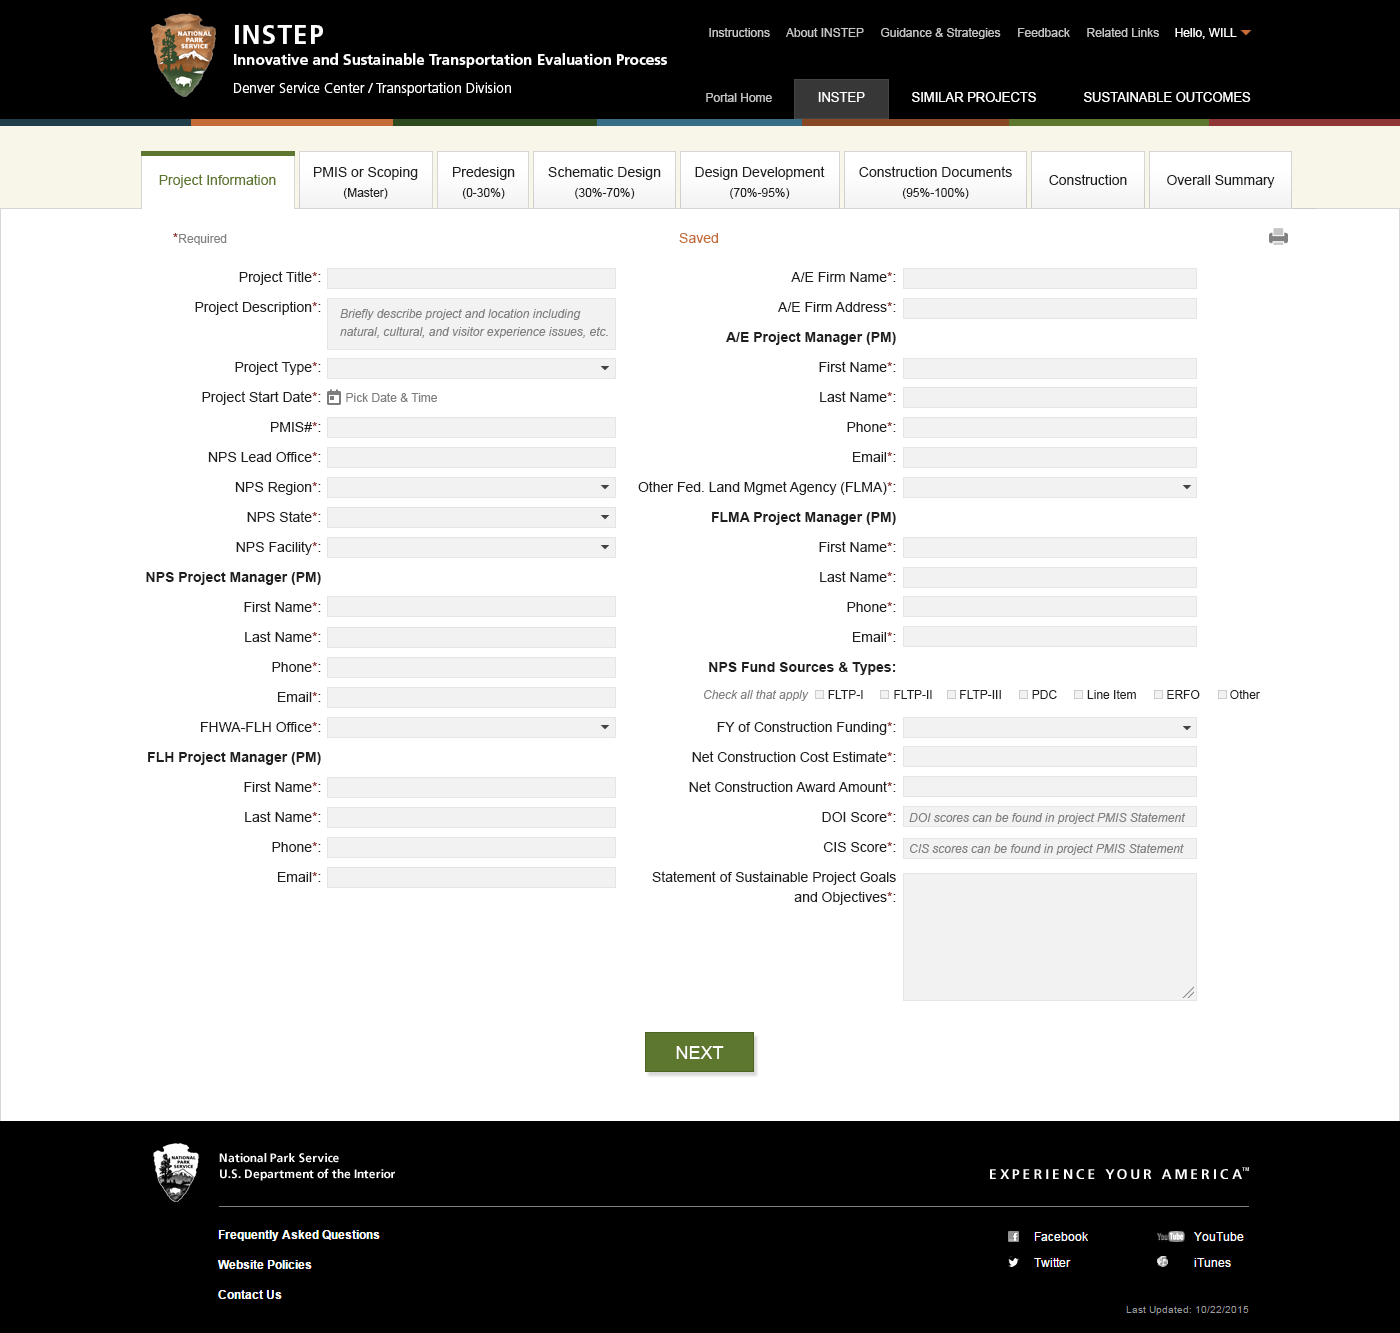Click the footer NPS arrowhead emblem
Screen dimensions: 1400x1333
(x=177, y=1171)
